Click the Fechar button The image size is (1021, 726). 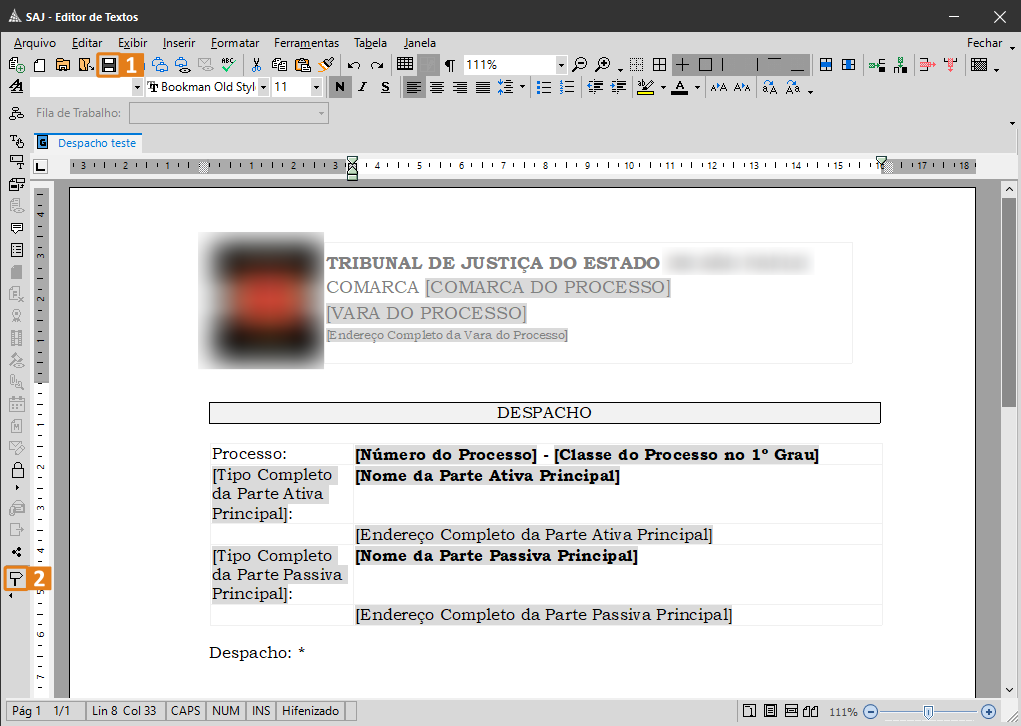(x=984, y=43)
